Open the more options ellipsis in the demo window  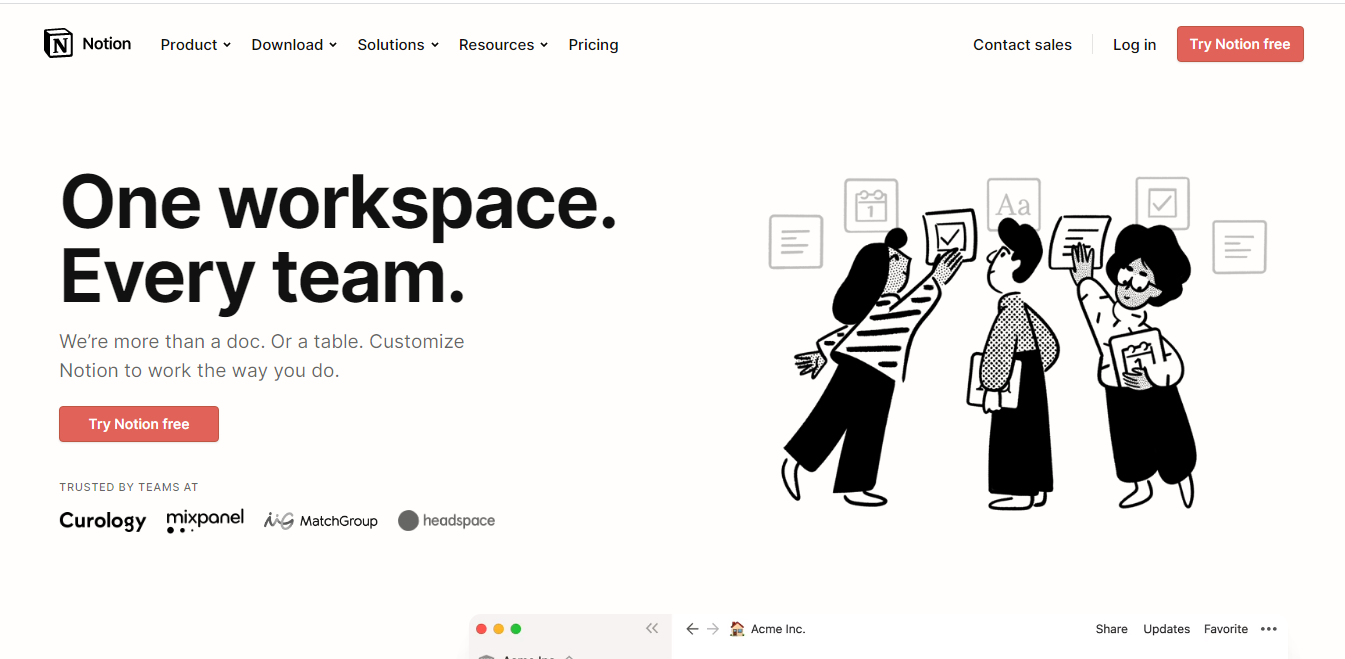[1269, 628]
